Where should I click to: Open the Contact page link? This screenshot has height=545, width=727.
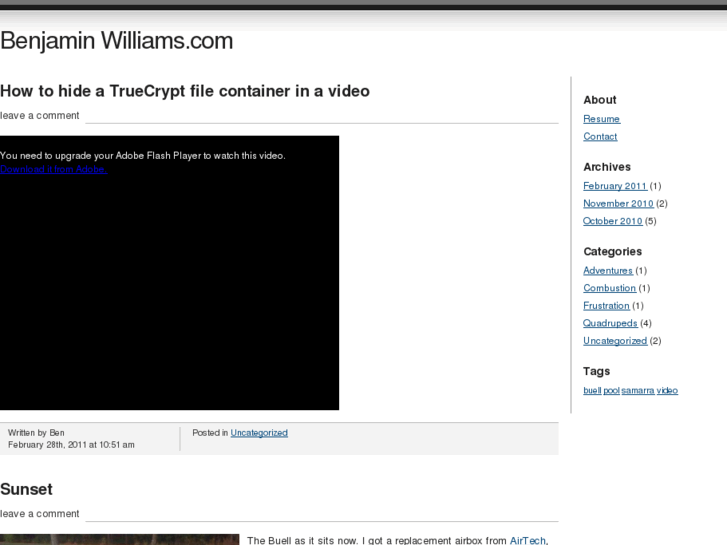coord(600,137)
